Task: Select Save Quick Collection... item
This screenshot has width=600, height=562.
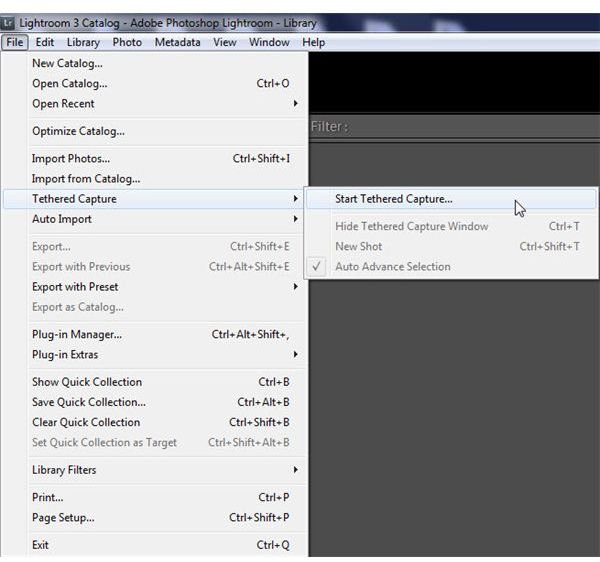Action: [x=155, y=402]
